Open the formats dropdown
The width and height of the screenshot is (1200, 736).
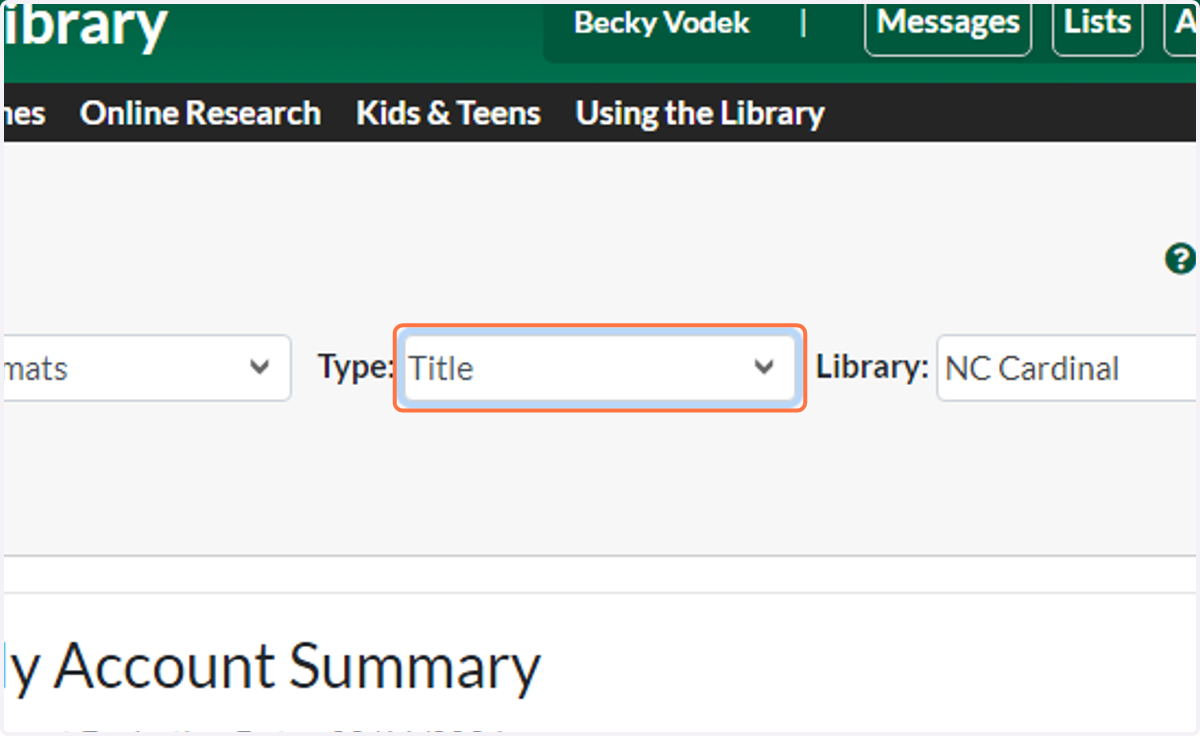(147, 368)
